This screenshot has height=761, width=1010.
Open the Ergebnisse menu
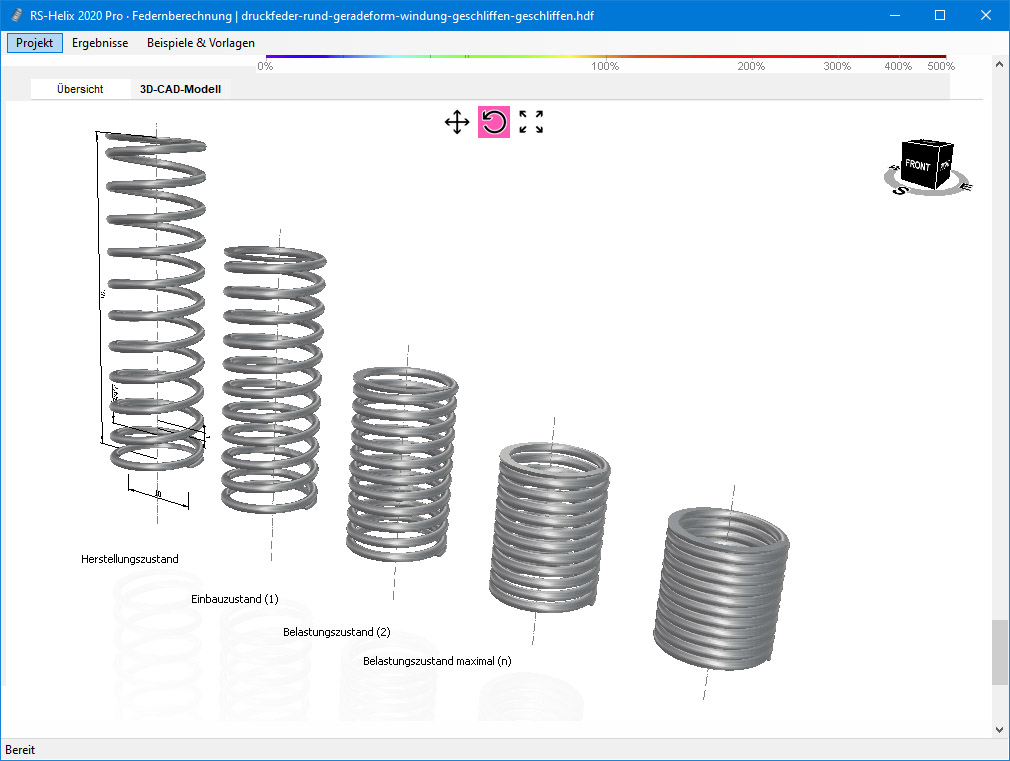[99, 43]
